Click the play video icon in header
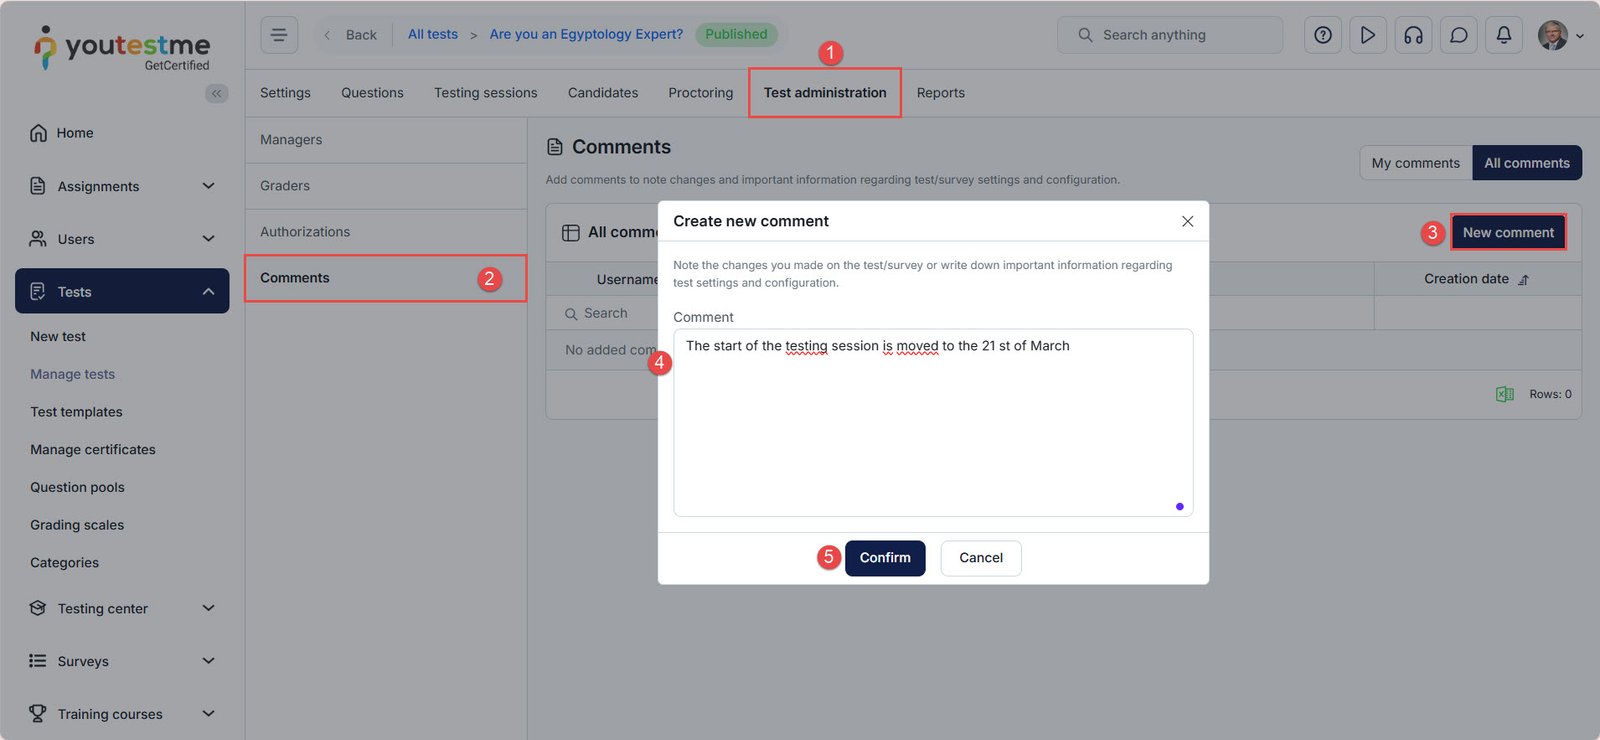This screenshot has height=740, width=1600. pyautogui.click(x=1367, y=35)
